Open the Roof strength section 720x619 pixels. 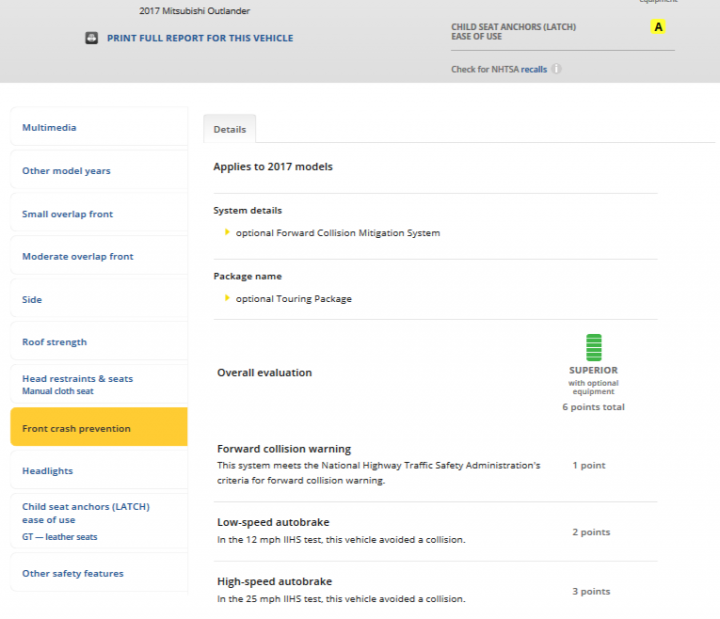point(99,342)
